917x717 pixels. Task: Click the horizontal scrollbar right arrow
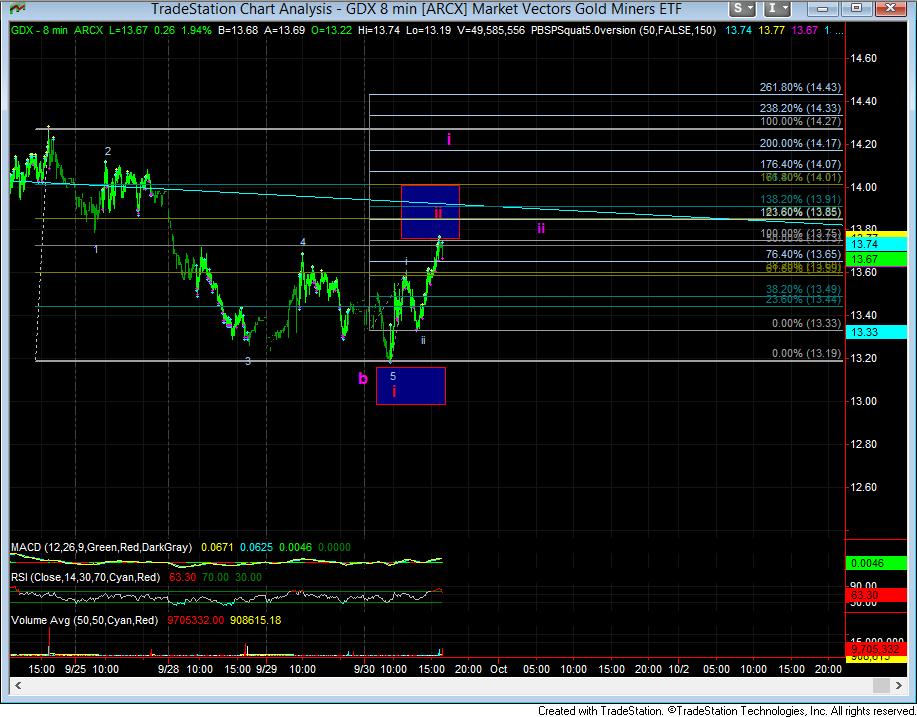[898, 685]
